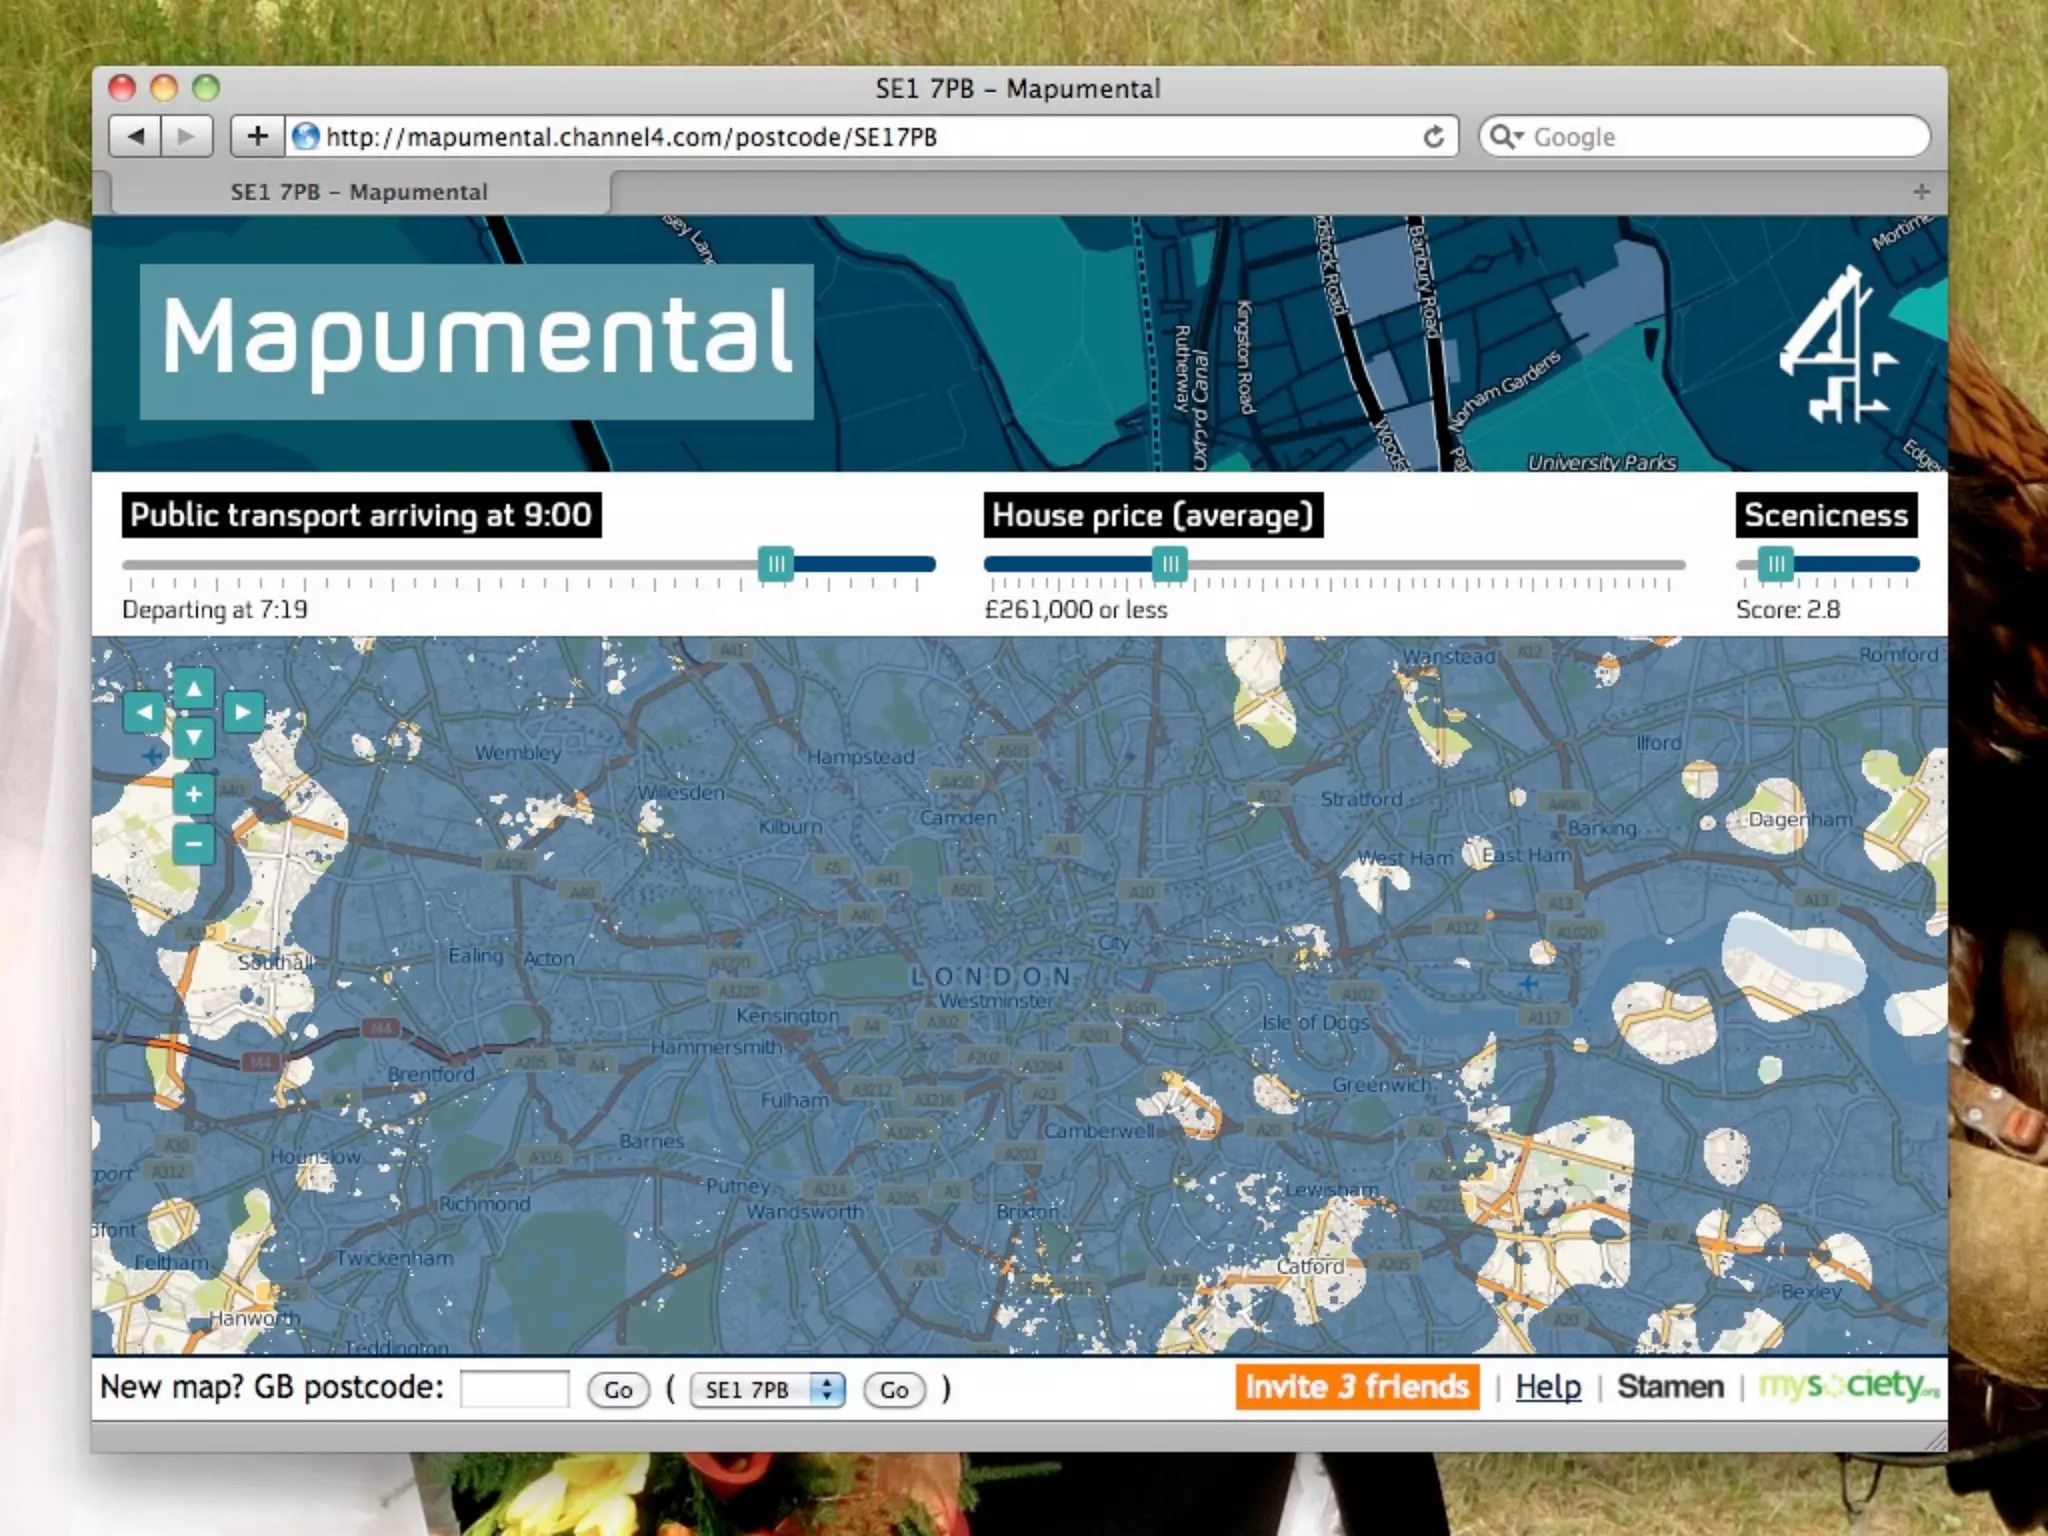Open the SE1 7PB postcode dropdown
Viewport: 2048px width, 1536px height.
[767, 1390]
